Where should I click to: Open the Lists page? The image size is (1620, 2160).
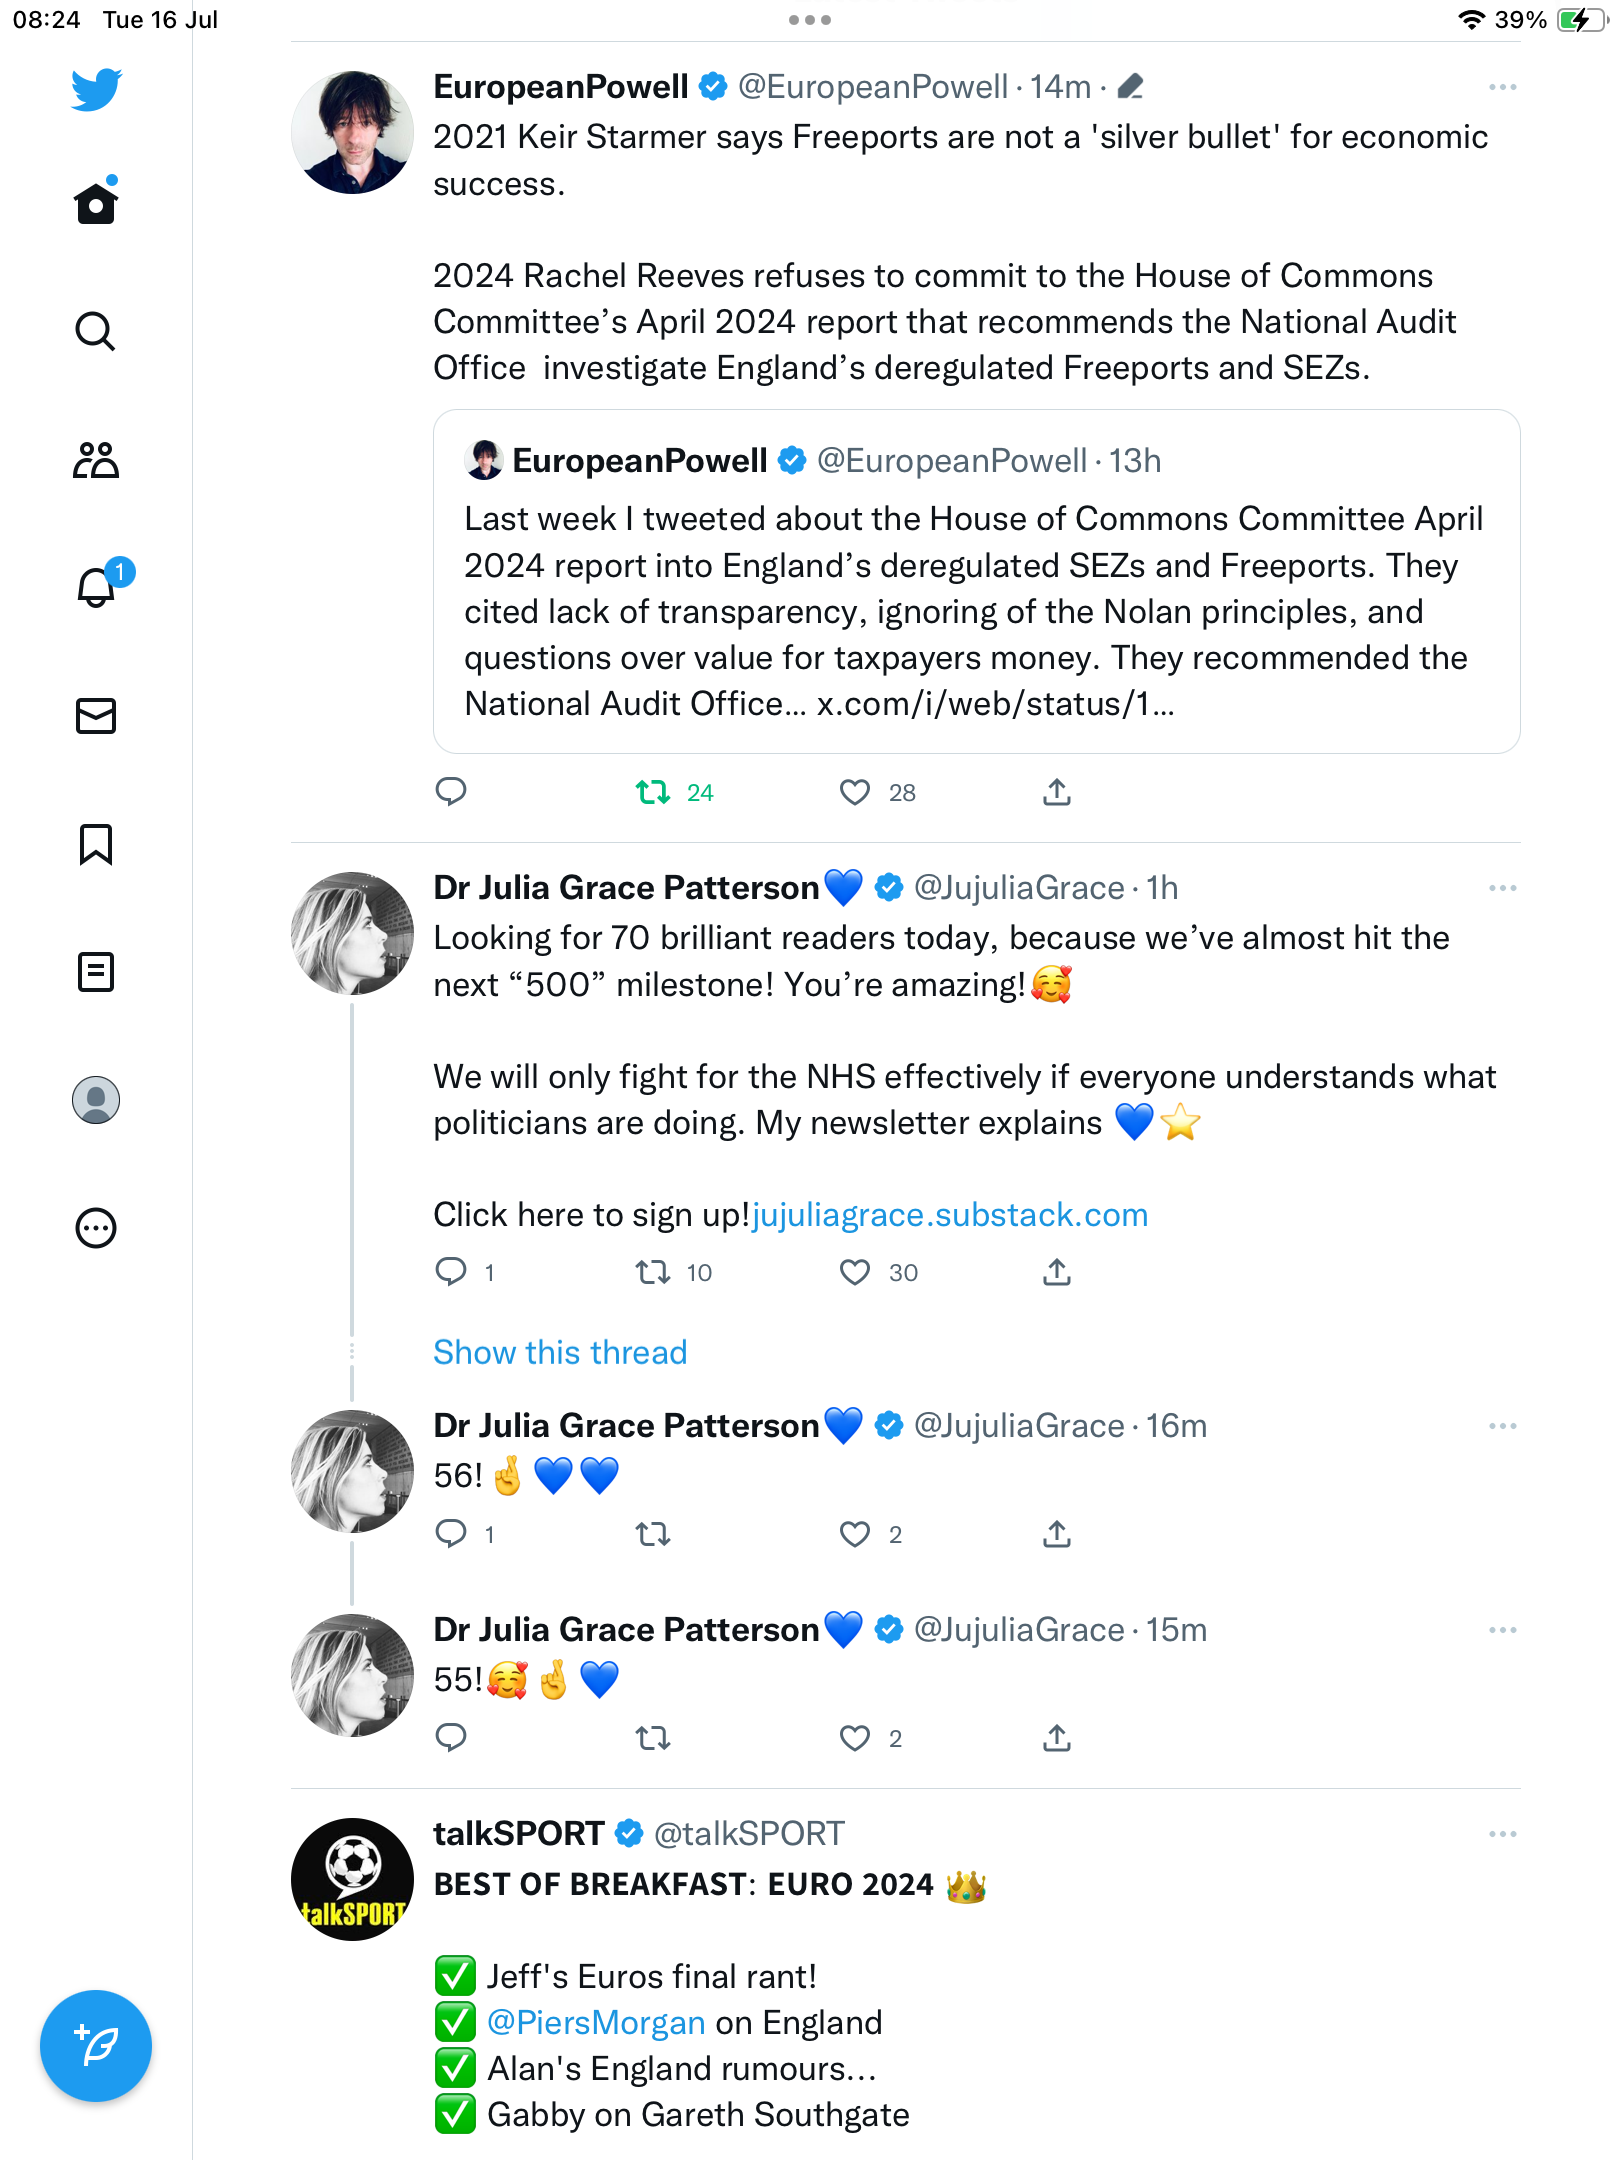[x=96, y=972]
